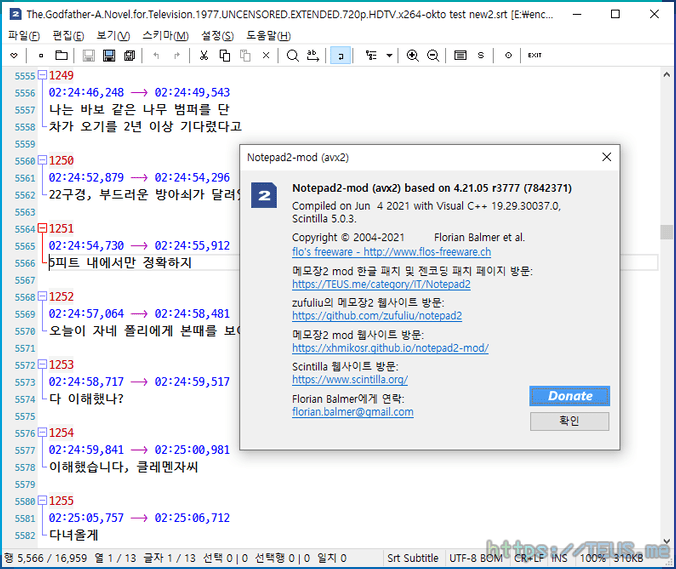Click the zoom out magnifier icon
The image size is (676, 569).
point(433,55)
